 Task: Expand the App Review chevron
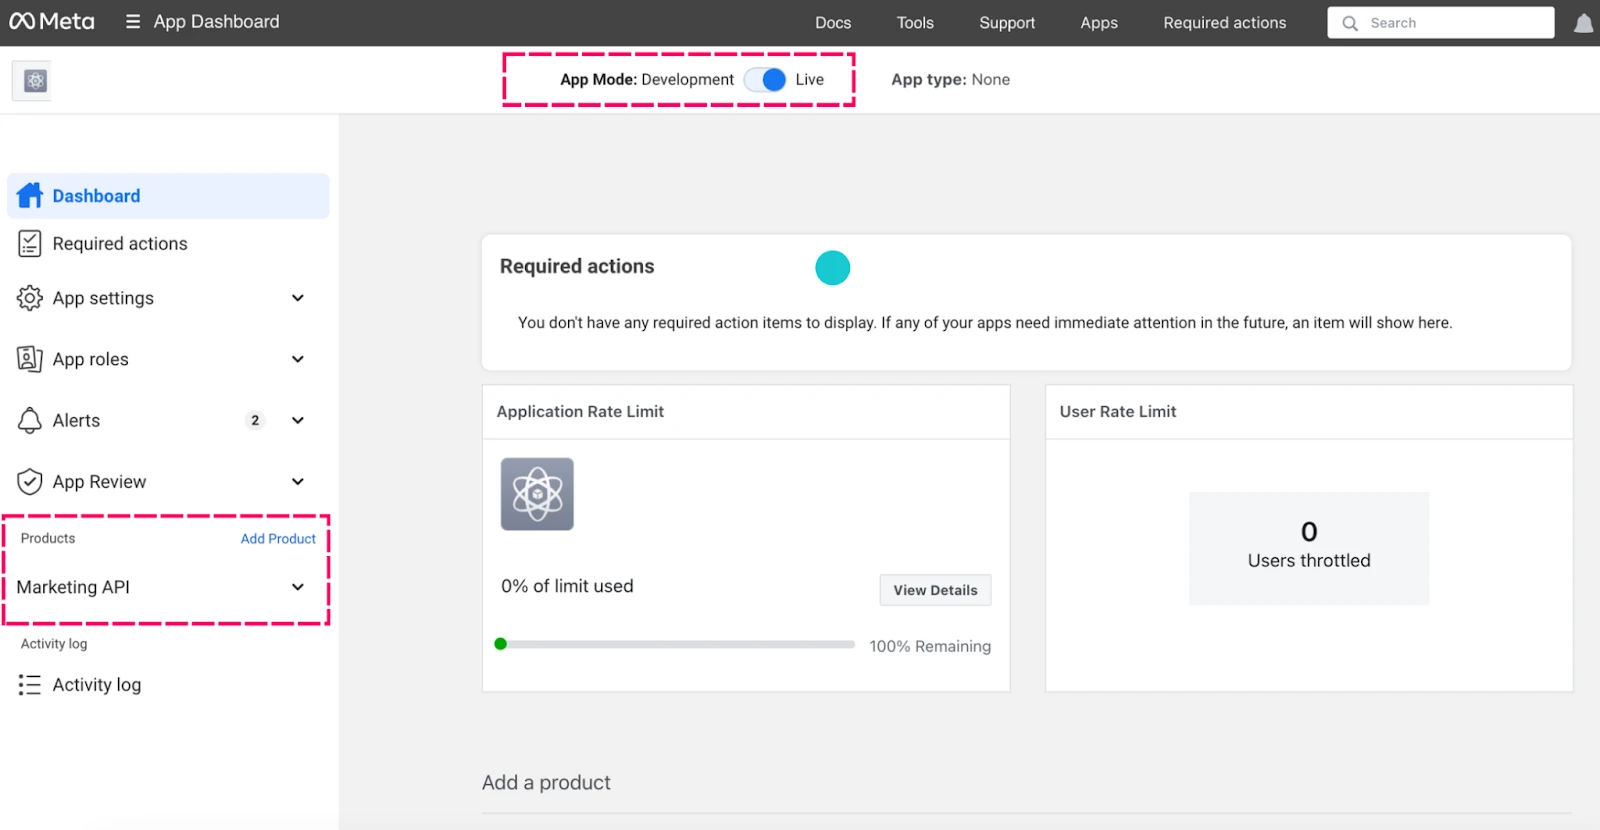point(298,481)
